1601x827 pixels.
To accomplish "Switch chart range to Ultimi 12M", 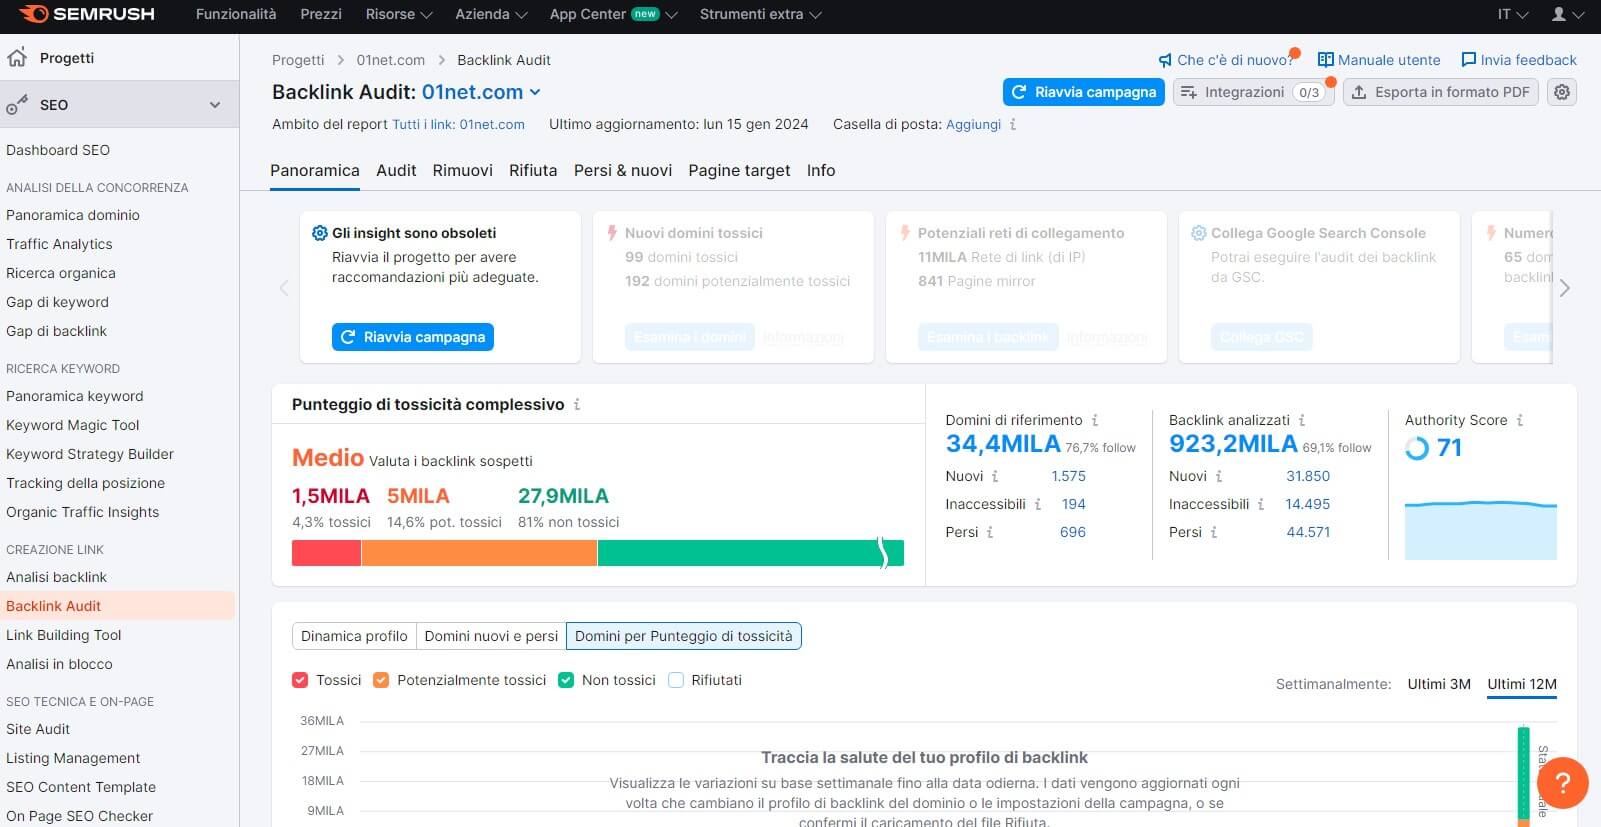I will coord(1522,684).
